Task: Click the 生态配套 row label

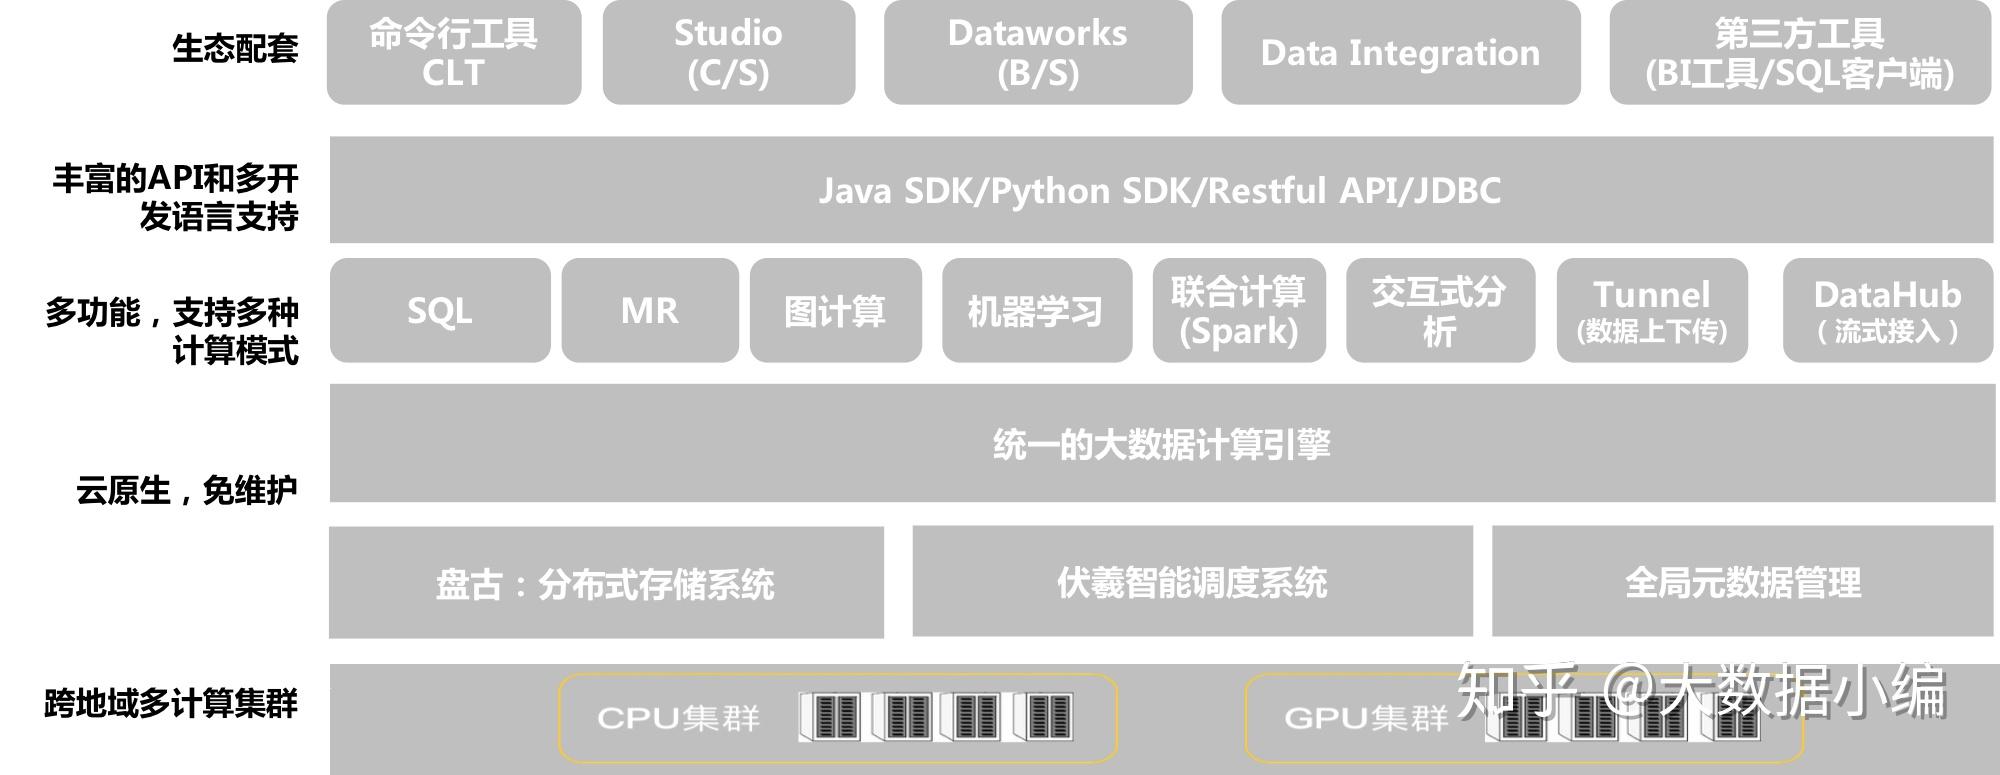Action: [x=235, y=48]
